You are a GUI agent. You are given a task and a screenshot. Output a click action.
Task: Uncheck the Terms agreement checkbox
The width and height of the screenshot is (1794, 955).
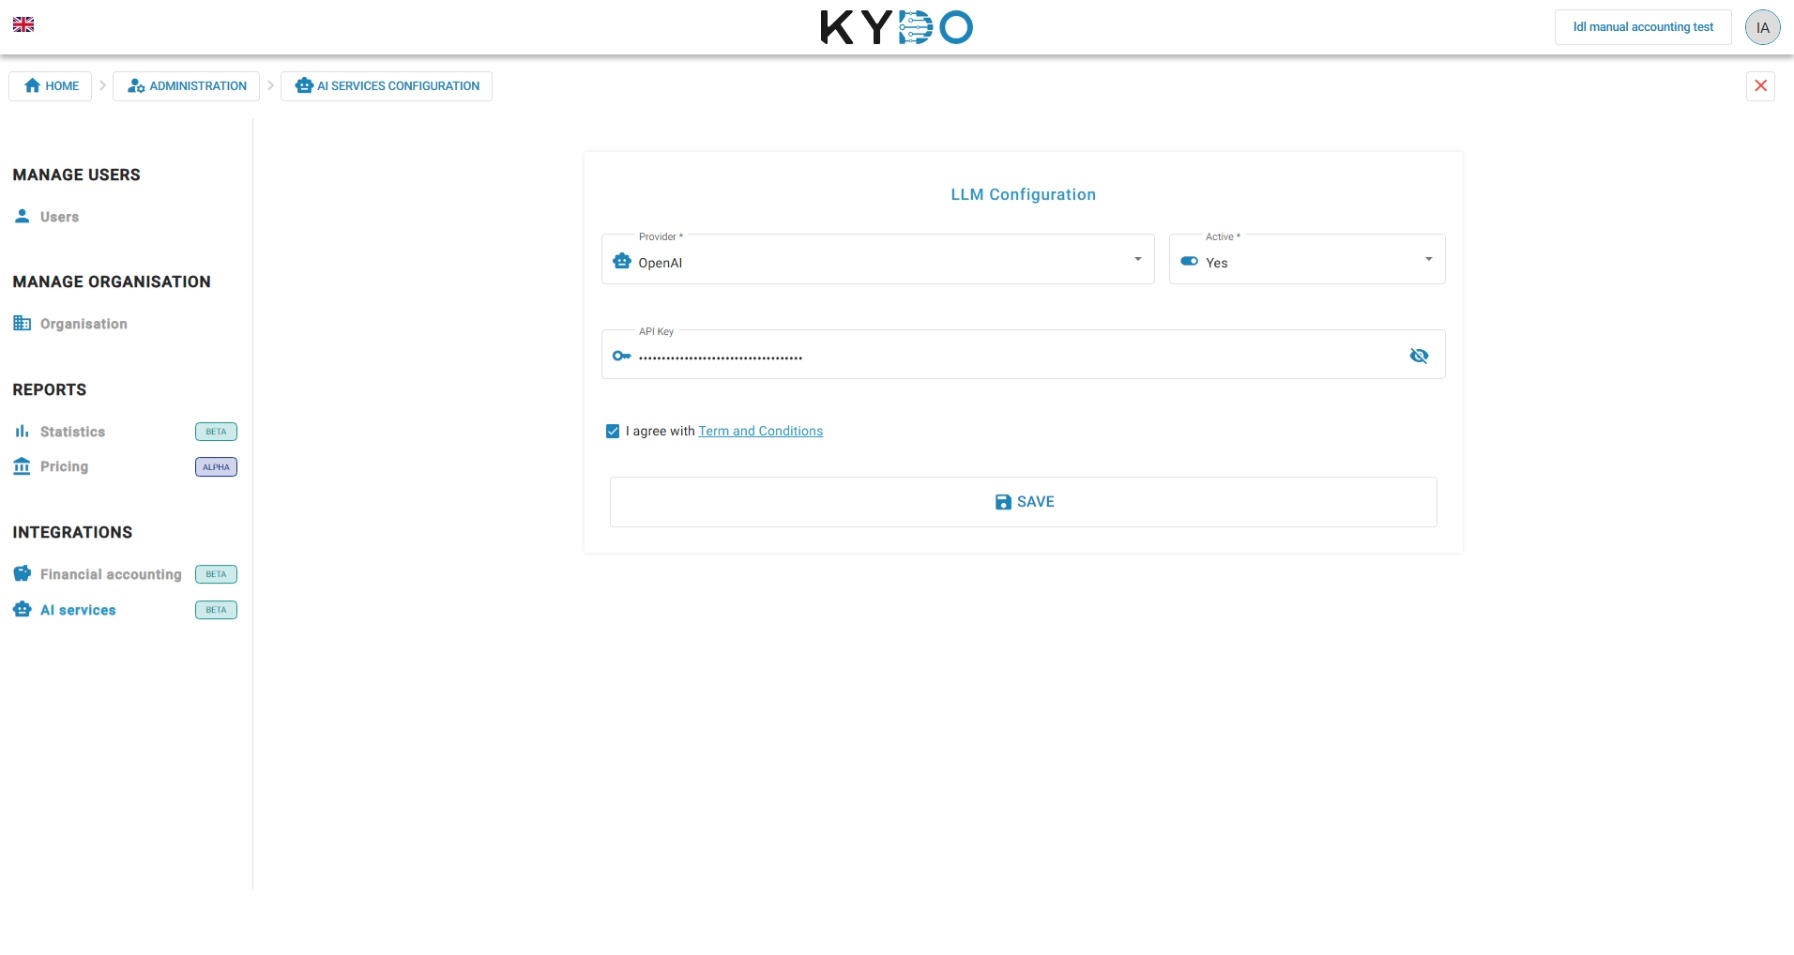(613, 431)
